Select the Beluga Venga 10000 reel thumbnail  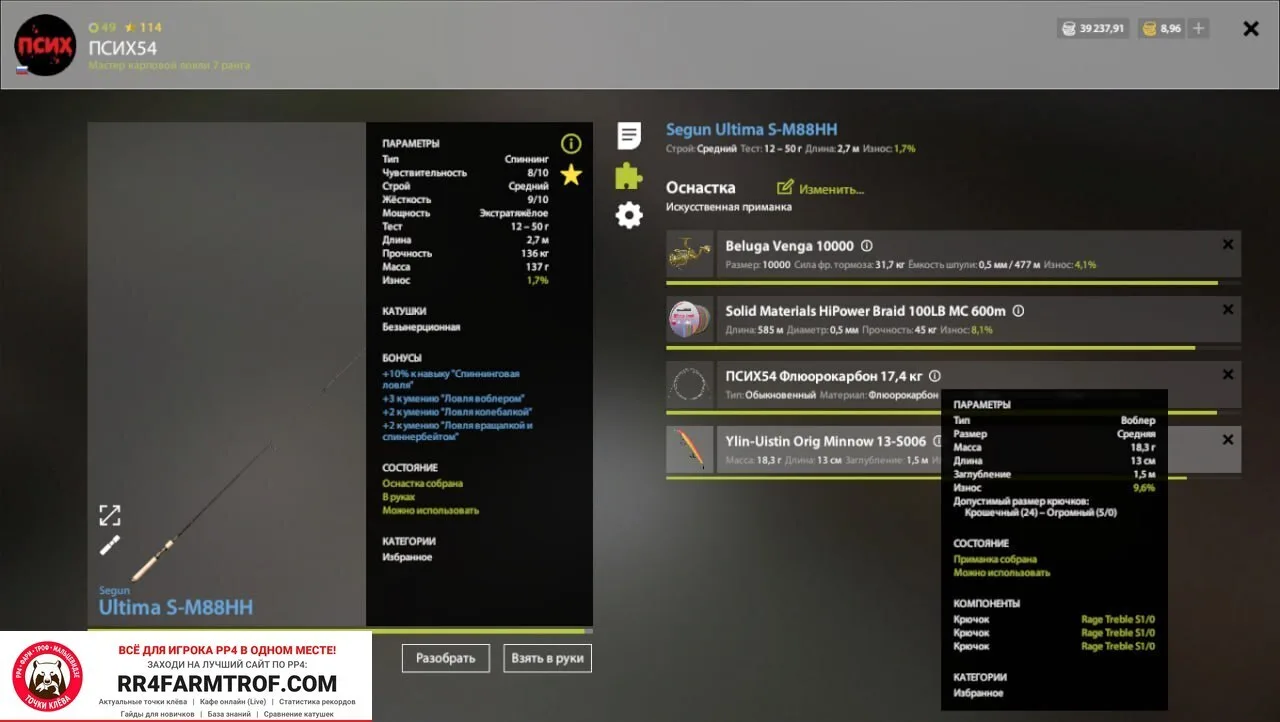[x=690, y=254]
